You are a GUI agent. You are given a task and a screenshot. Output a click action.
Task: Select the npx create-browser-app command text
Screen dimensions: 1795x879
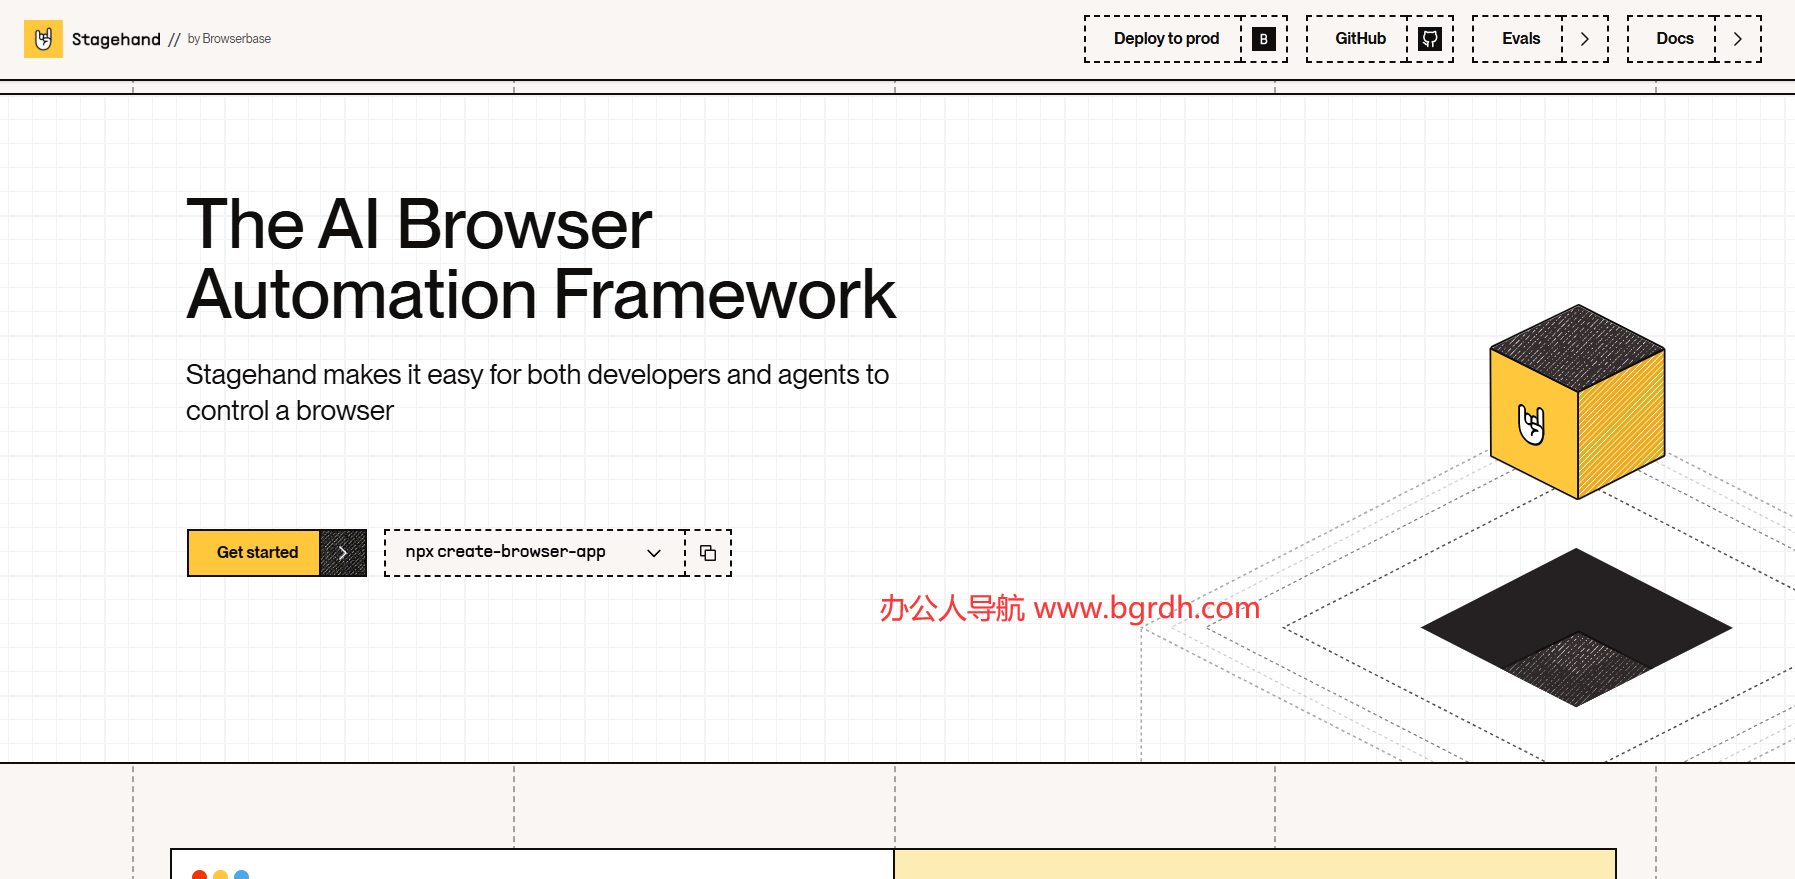[x=505, y=552]
